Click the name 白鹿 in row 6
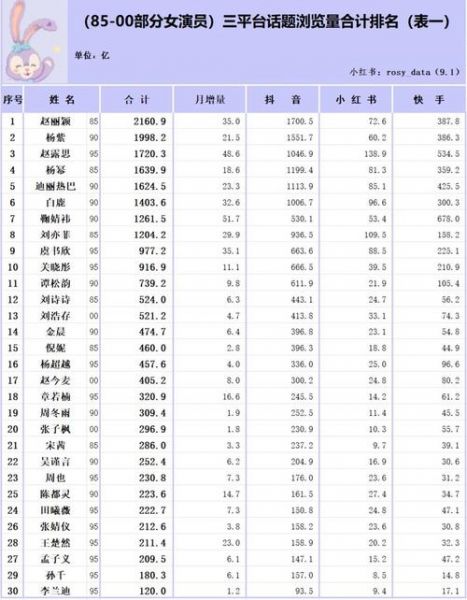Screen dimensions: 467x600 coord(56,202)
